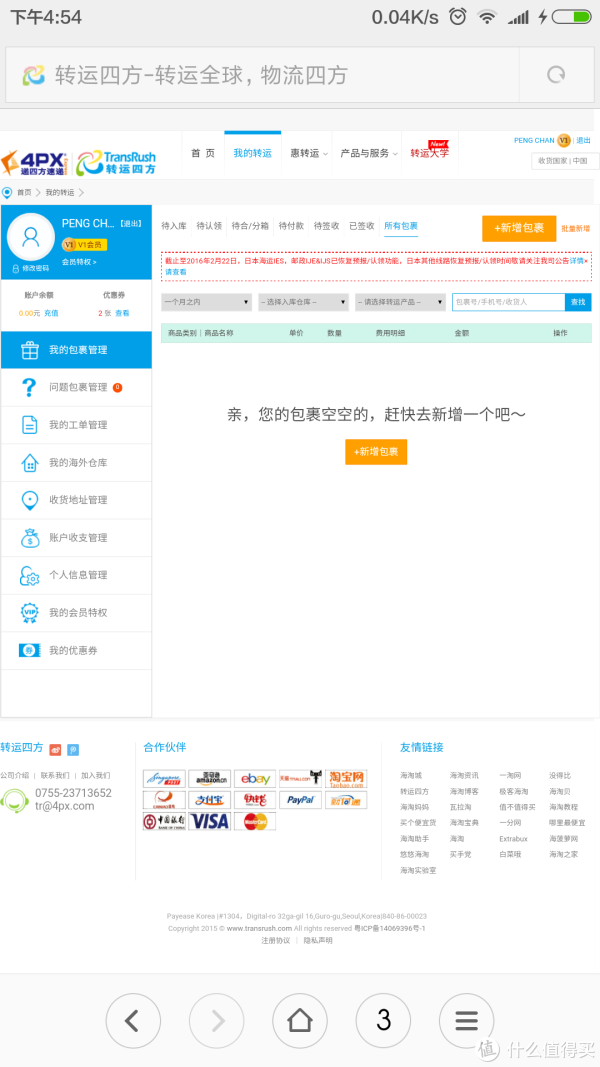Click the center +新增包裹 button below empty message
This screenshot has height=1067, width=600.
376,452
